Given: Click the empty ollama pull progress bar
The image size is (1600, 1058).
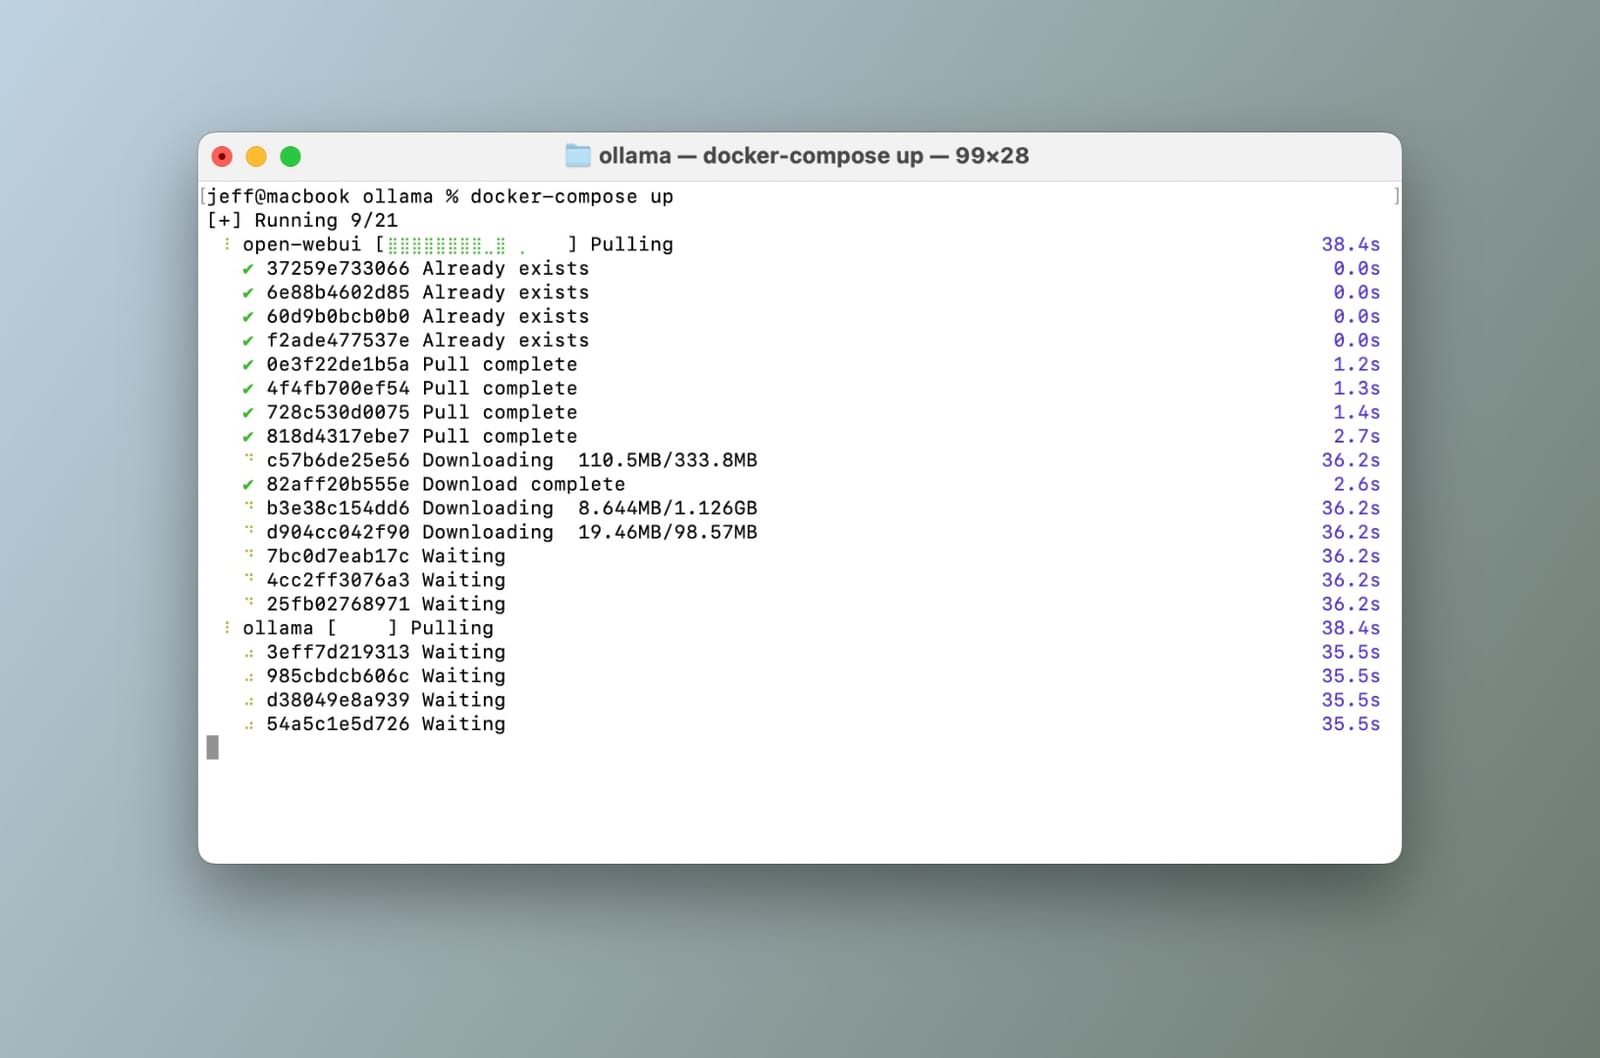Looking at the screenshot, I should 362,628.
